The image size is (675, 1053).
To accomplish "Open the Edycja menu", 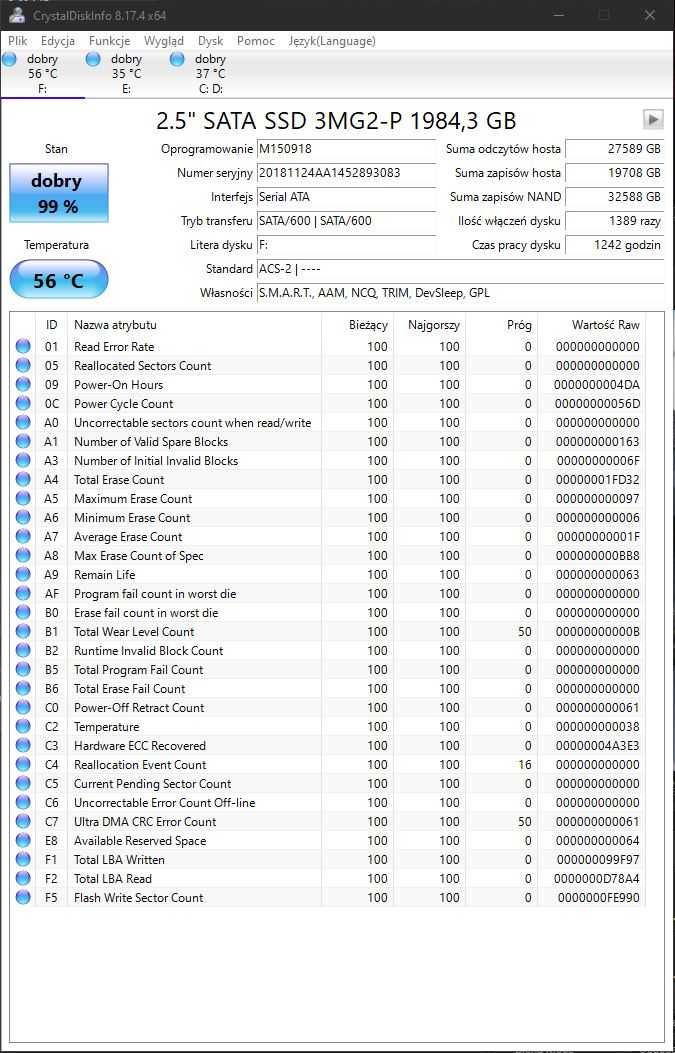I will (58, 41).
